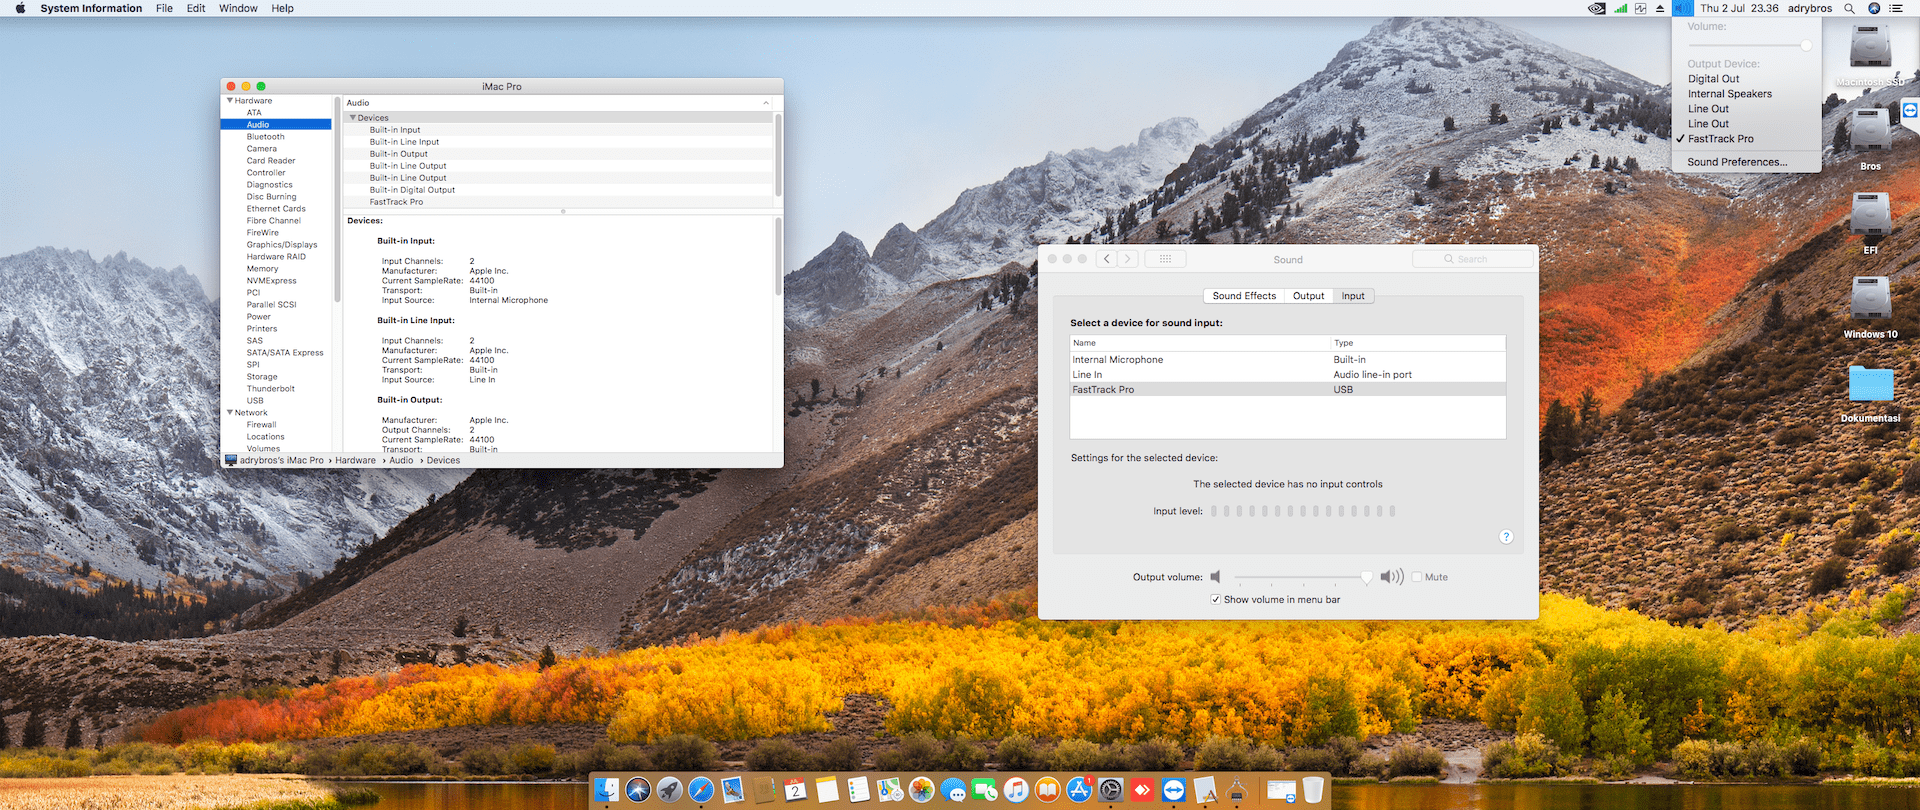Screen dimensions: 1920x810
Task: Select Internal Microphone in input device list
Action: click(x=1288, y=360)
